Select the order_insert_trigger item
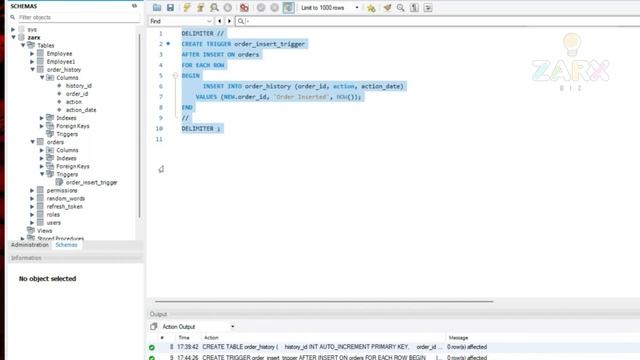 point(91,182)
